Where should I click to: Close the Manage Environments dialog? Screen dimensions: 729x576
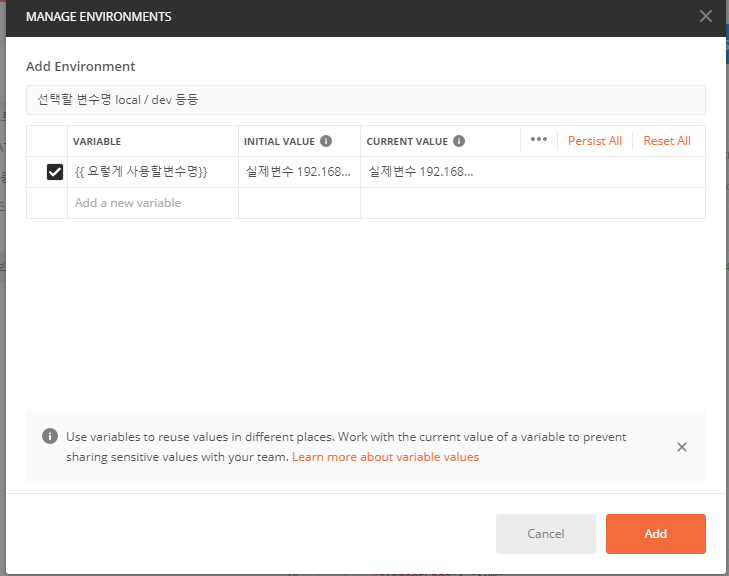[x=705, y=16]
